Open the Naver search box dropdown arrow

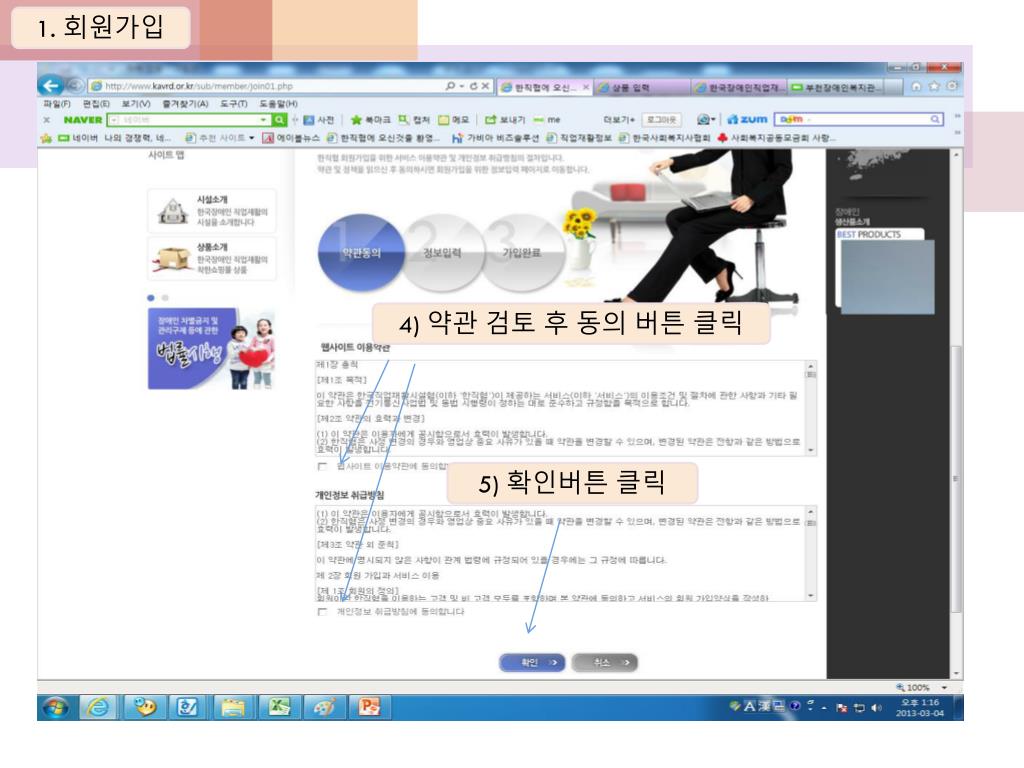pyautogui.click(x=264, y=120)
